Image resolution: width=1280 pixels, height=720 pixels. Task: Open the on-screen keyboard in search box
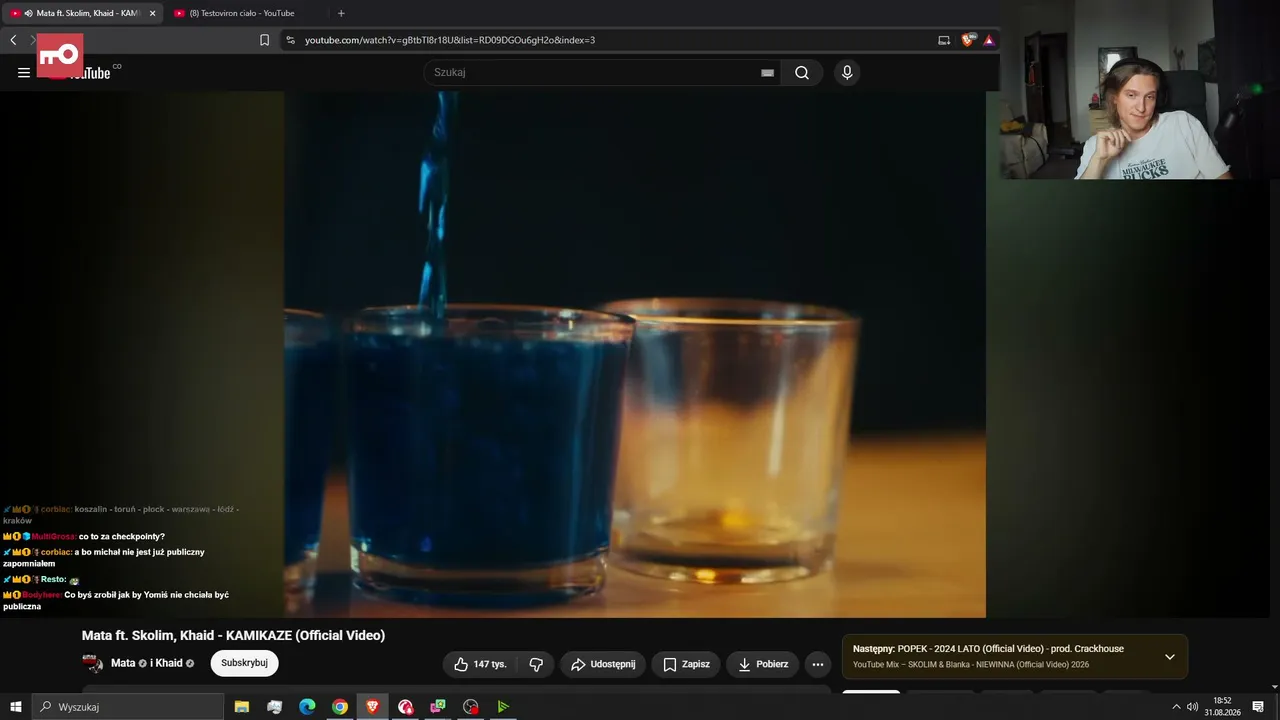(x=767, y=72)
